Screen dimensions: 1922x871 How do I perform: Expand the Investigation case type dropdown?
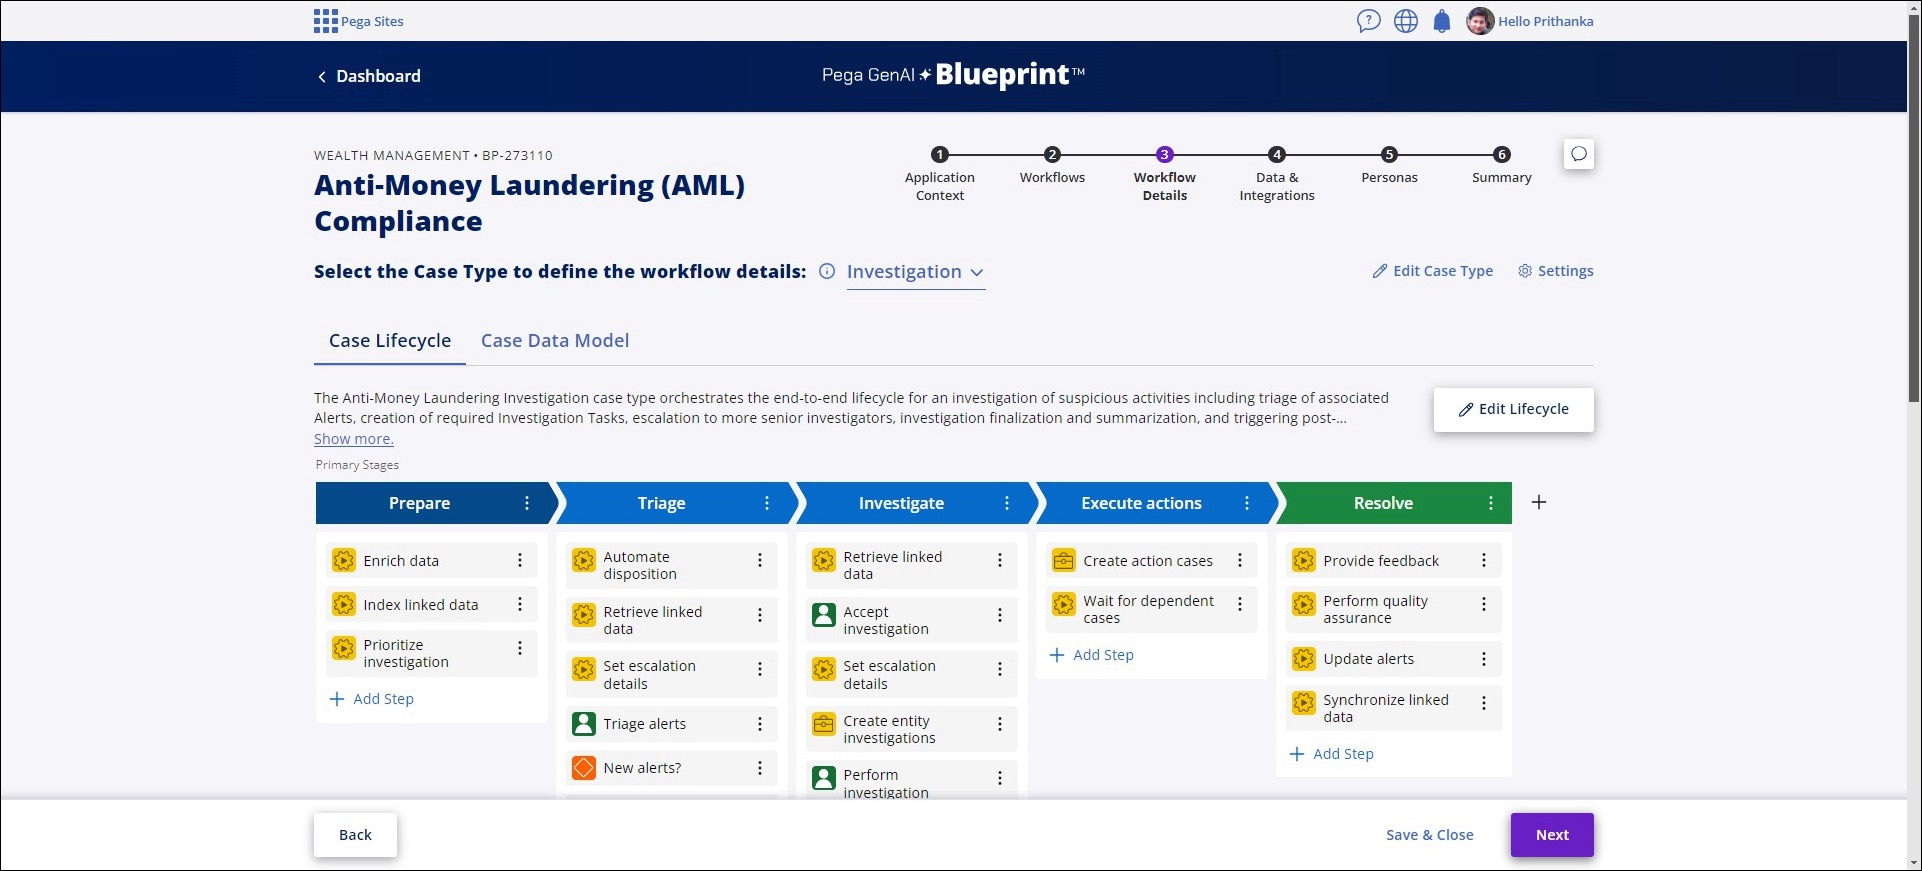915,272
